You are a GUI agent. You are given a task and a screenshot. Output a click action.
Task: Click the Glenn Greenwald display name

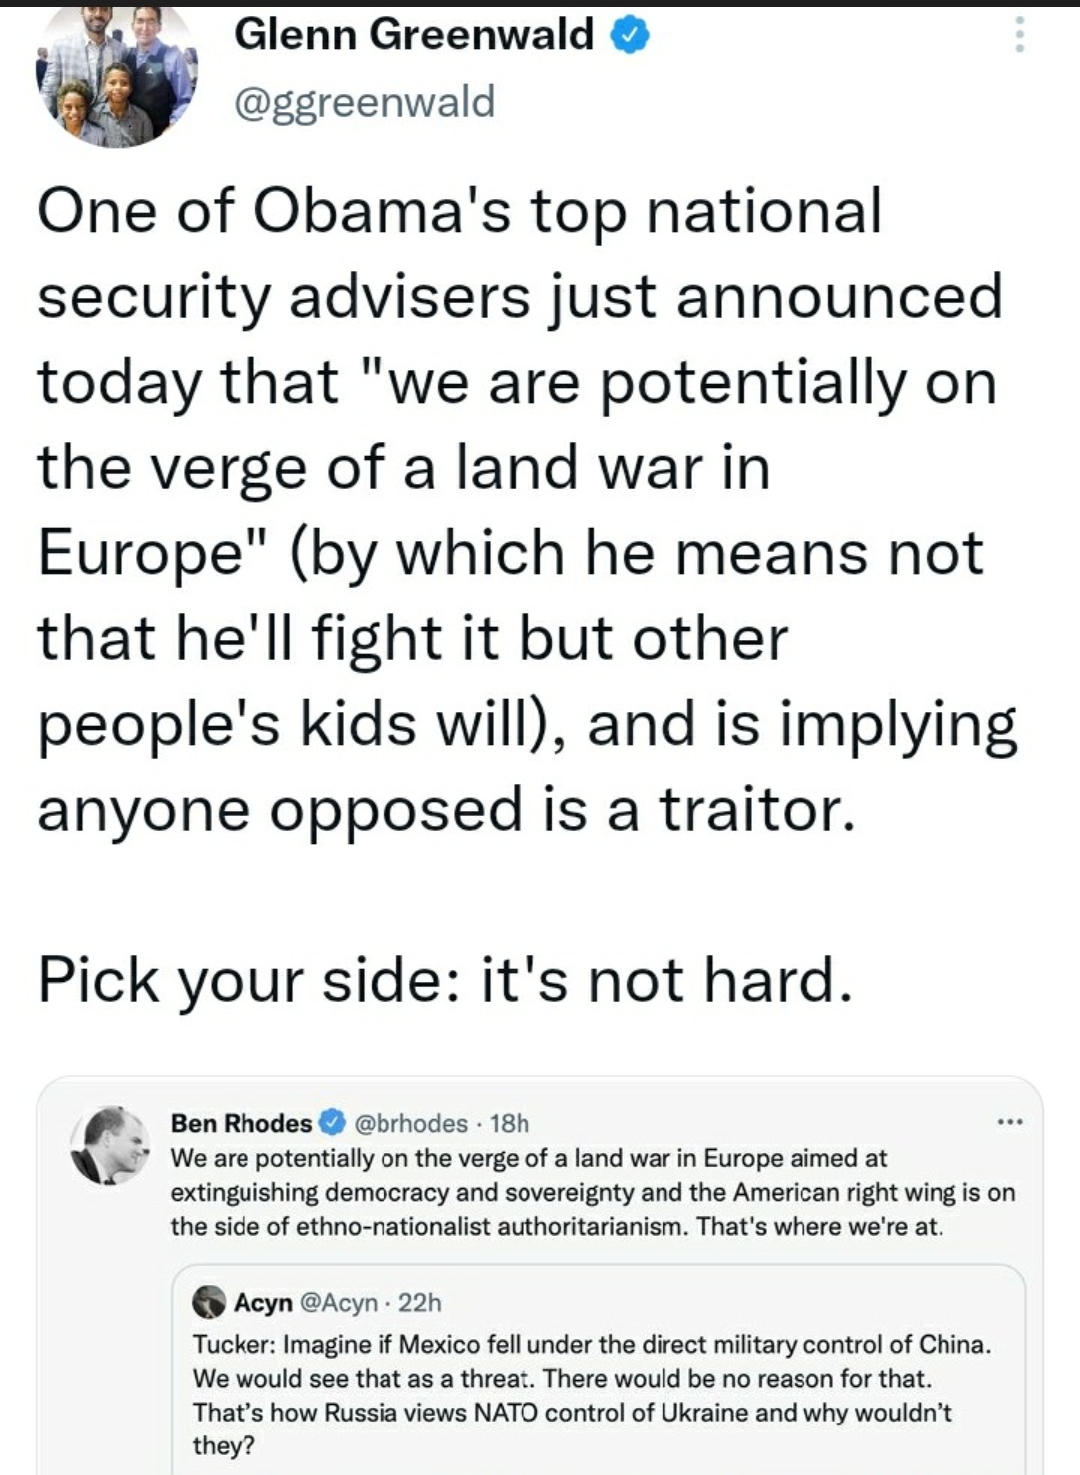click(414, 36)
